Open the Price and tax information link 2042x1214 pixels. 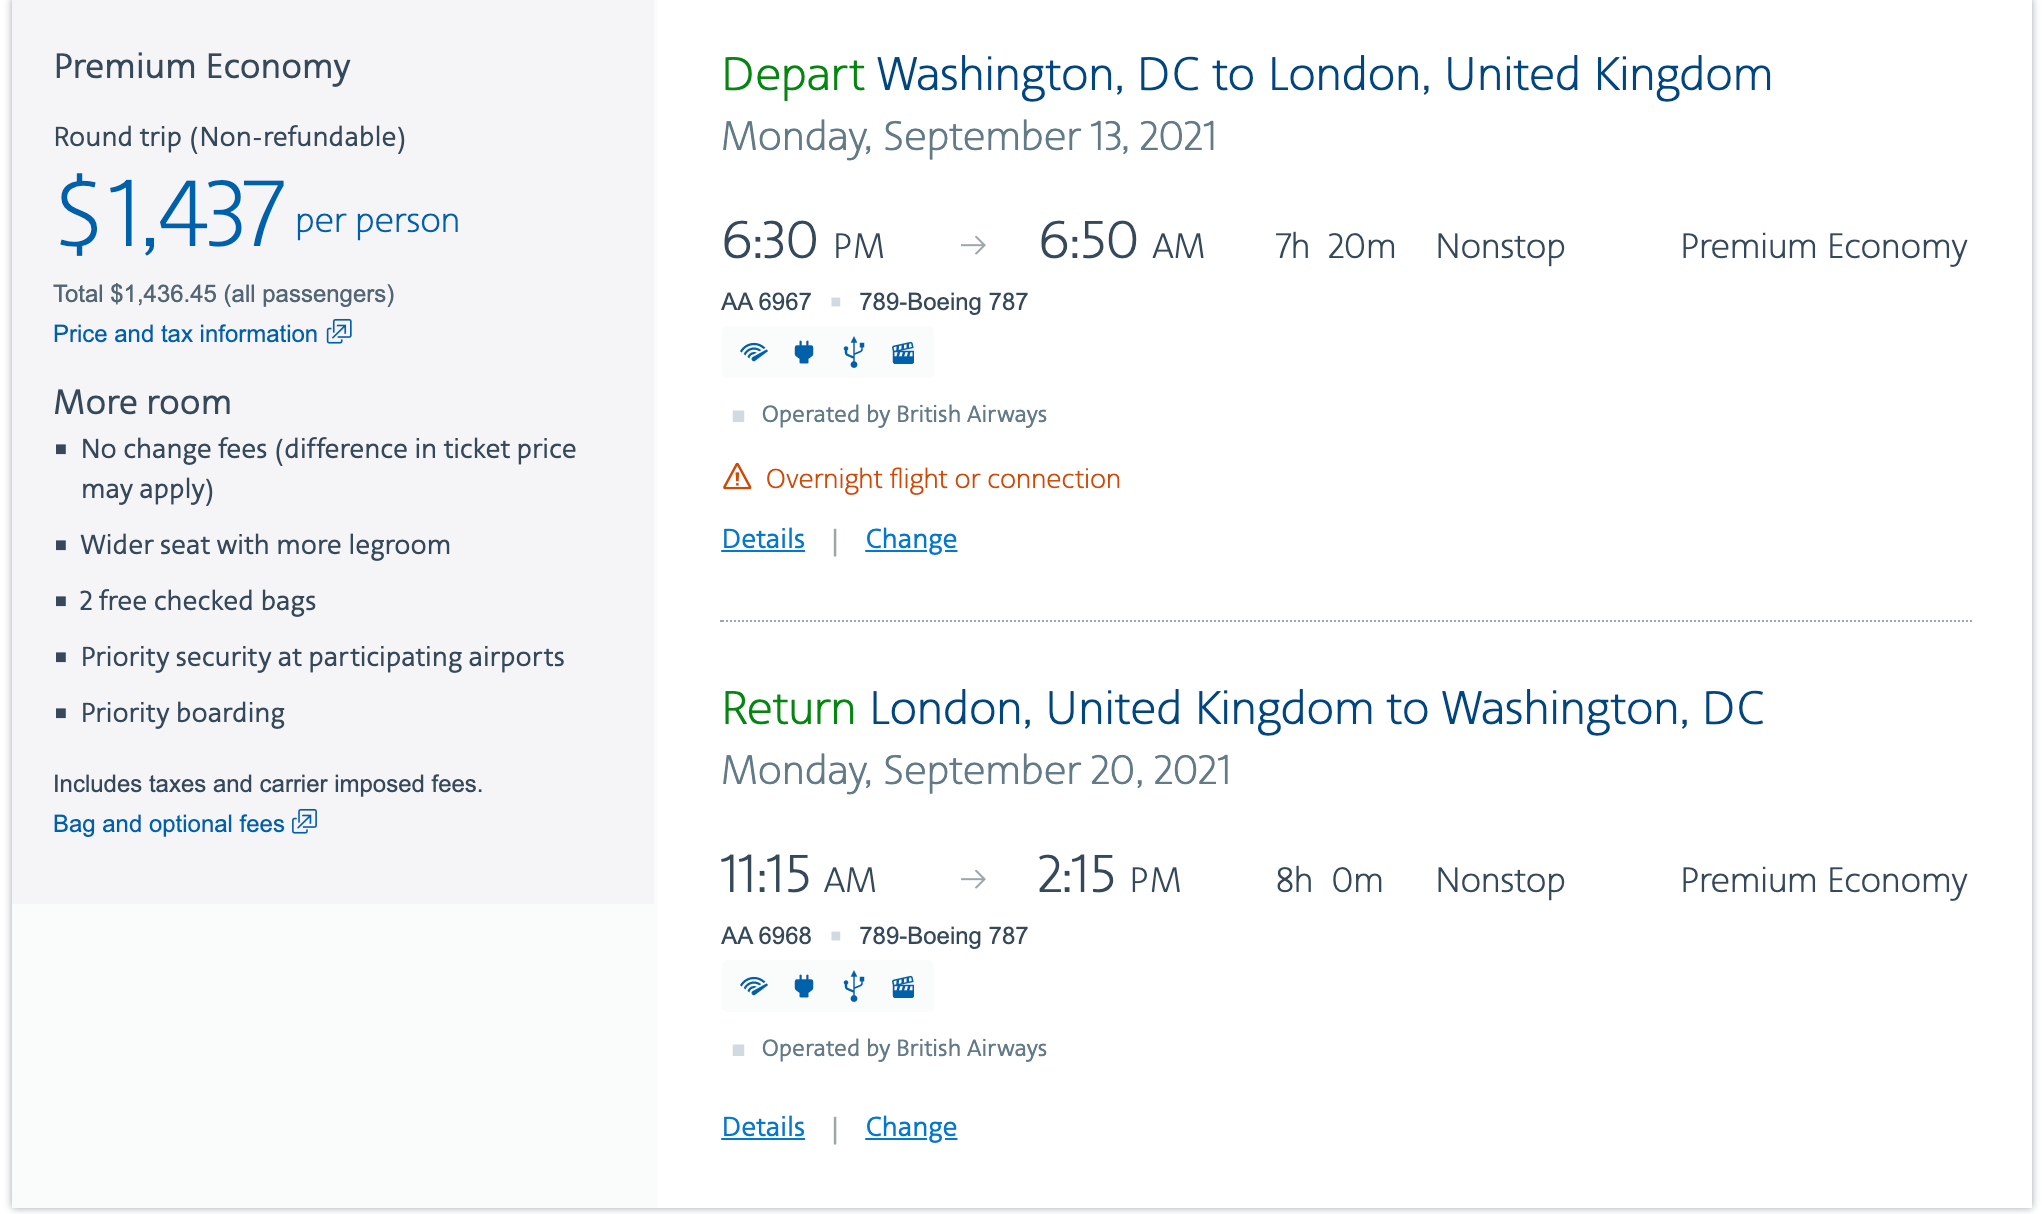pyautogui.click(x=185, y=334)
